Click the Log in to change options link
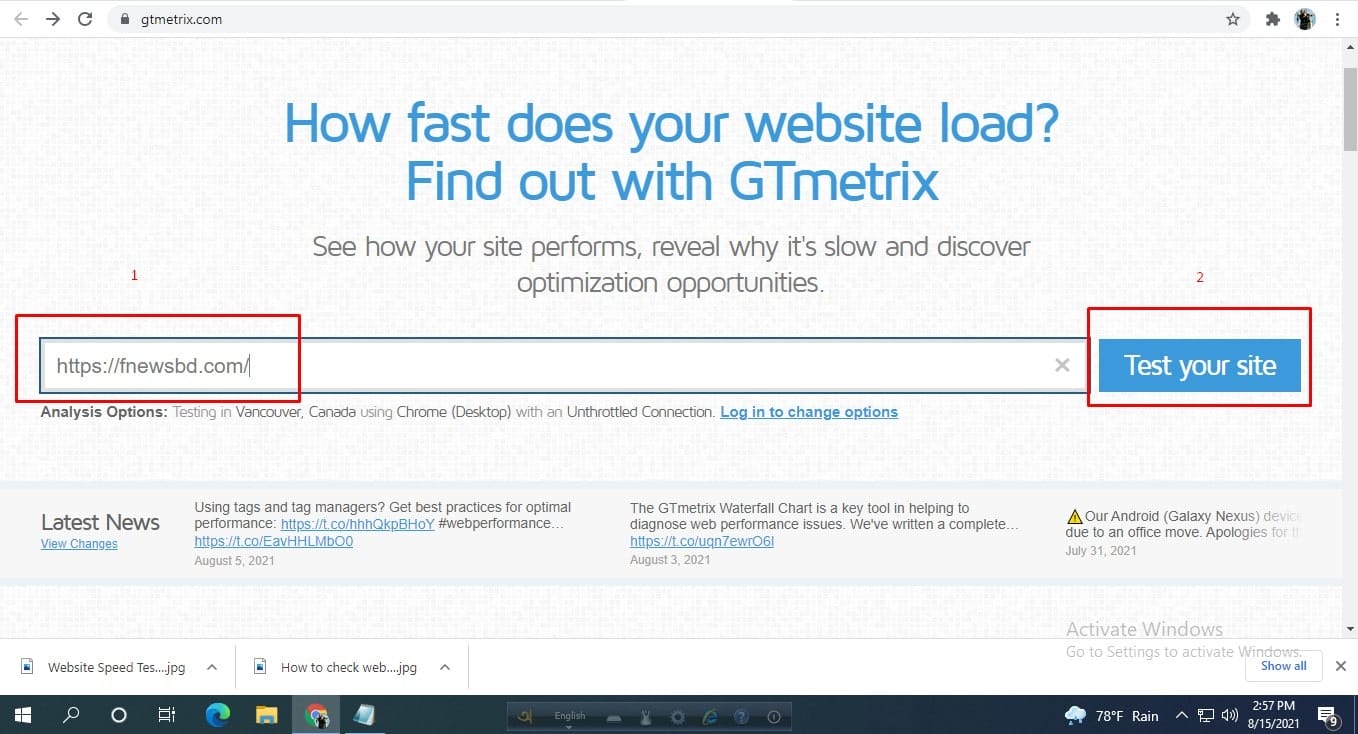The height and width of the screenshot is (734, 1358). click(809, 412)
